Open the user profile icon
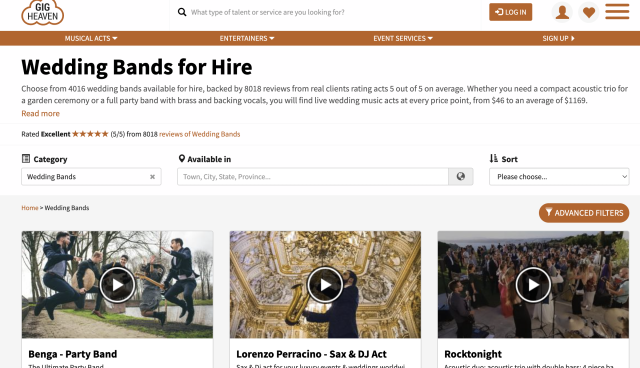 pyautogui.click(x=562, y=12)
